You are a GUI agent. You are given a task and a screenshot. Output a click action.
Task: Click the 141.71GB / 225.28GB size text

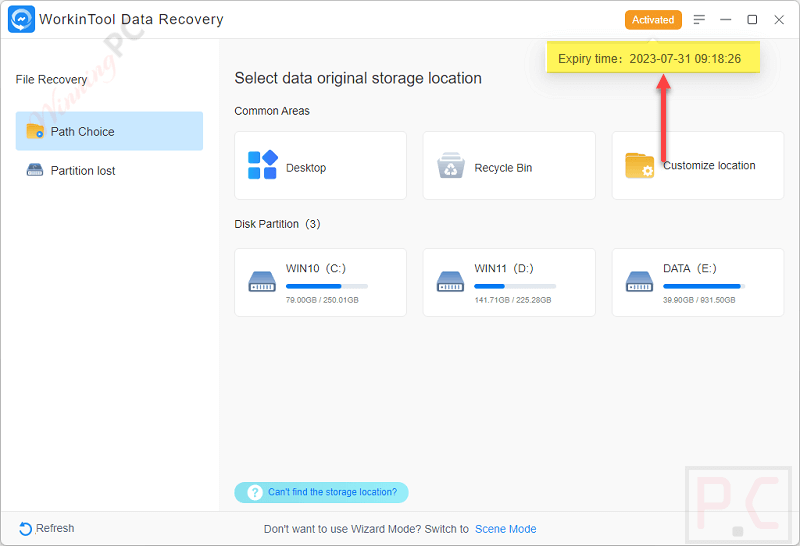point(513,300)
